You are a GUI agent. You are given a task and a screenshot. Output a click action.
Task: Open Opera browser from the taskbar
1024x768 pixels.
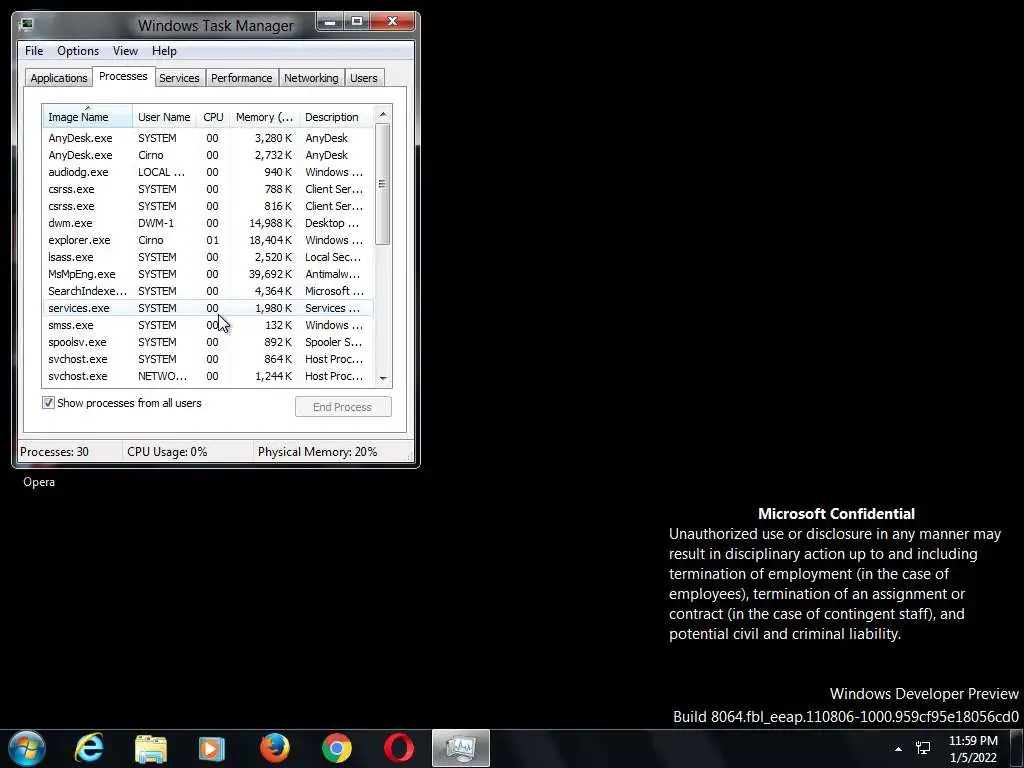click(399, 748)
